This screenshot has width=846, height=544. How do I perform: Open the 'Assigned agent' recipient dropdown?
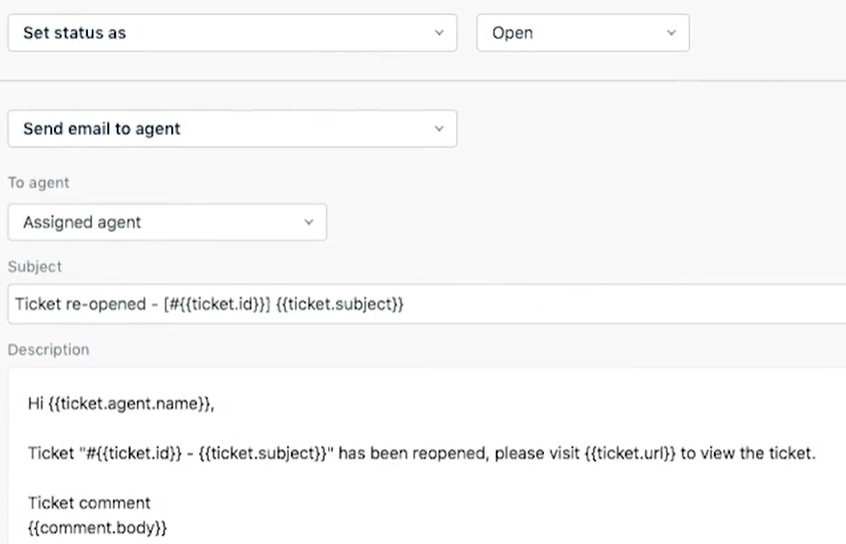click(167, 222)
